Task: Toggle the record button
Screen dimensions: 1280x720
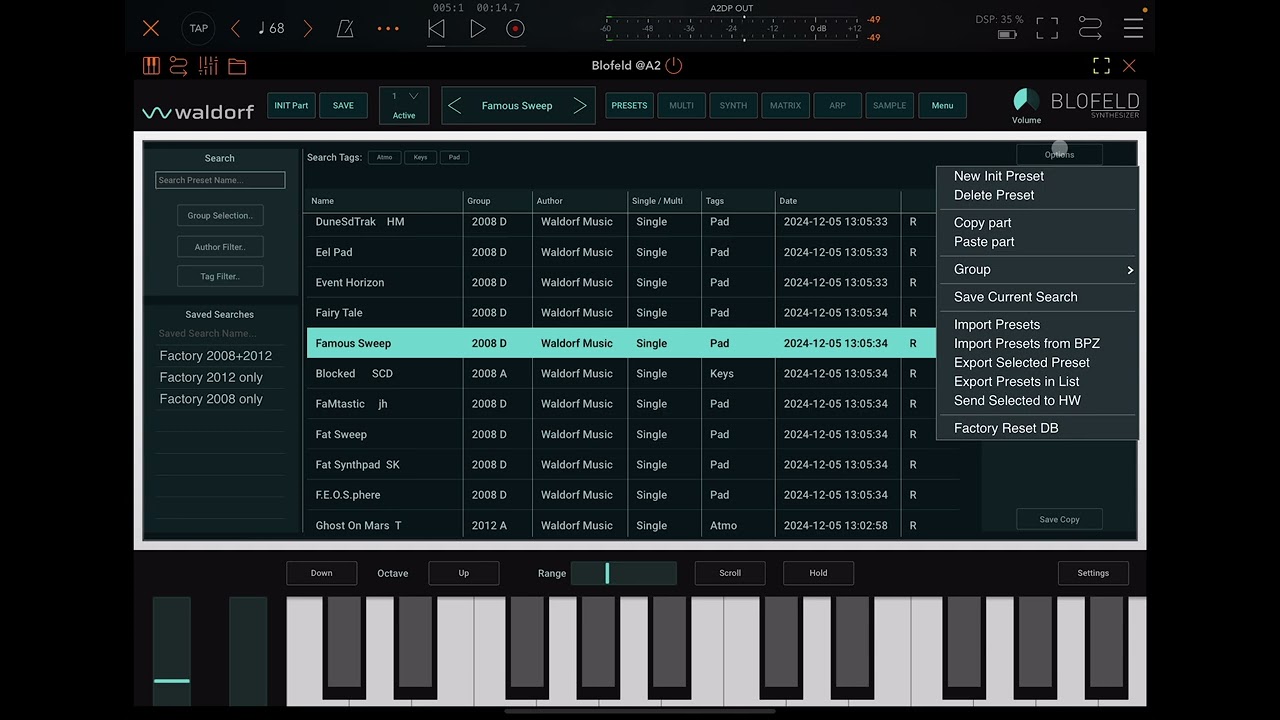Action: [x=515, y=29]
